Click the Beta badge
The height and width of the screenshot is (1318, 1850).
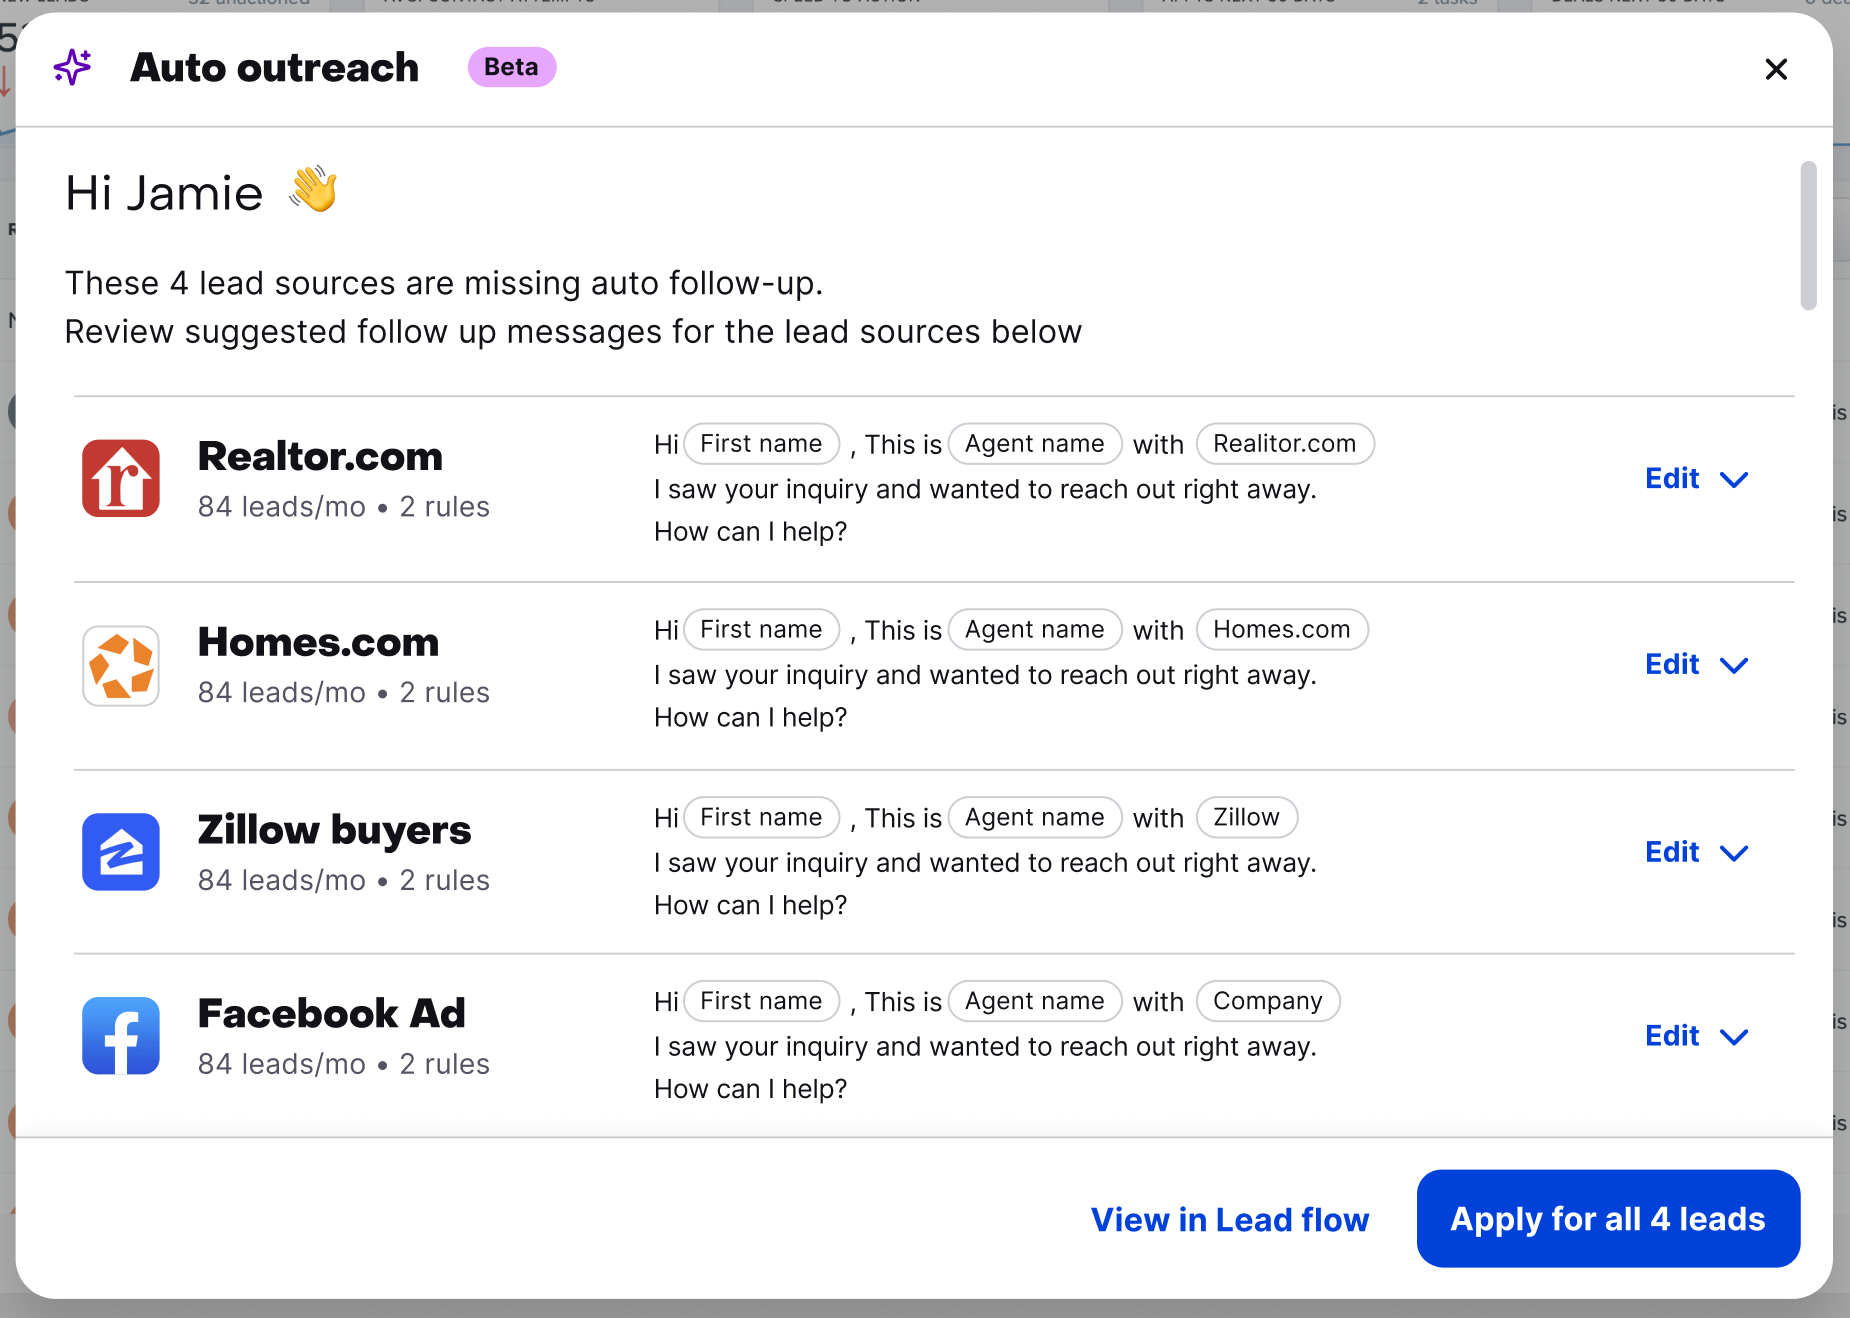[512, 67]
